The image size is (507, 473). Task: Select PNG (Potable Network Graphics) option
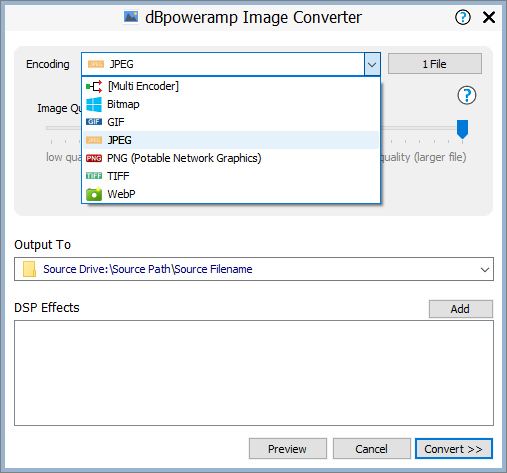[231, 158]
